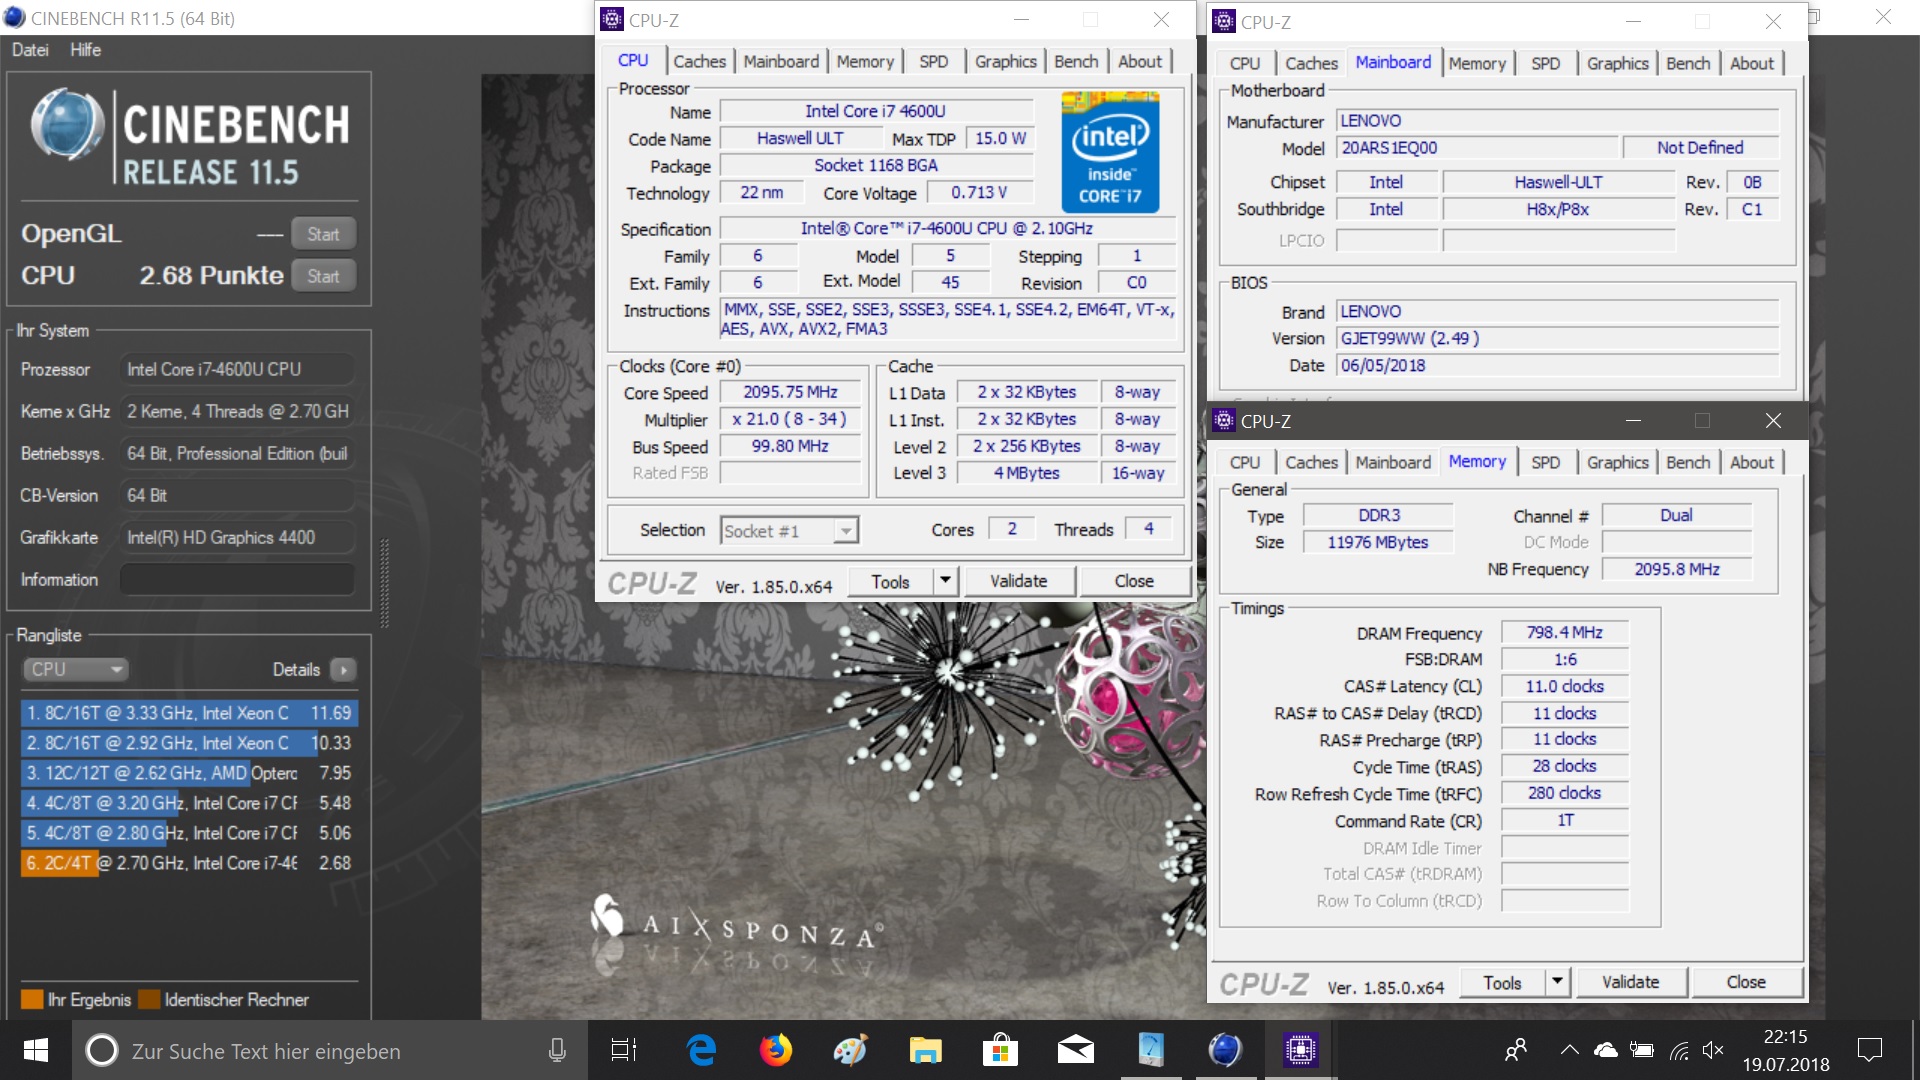
Task: Switch to Cinebench from the taskbar
Action: tap(1225, 1050)
